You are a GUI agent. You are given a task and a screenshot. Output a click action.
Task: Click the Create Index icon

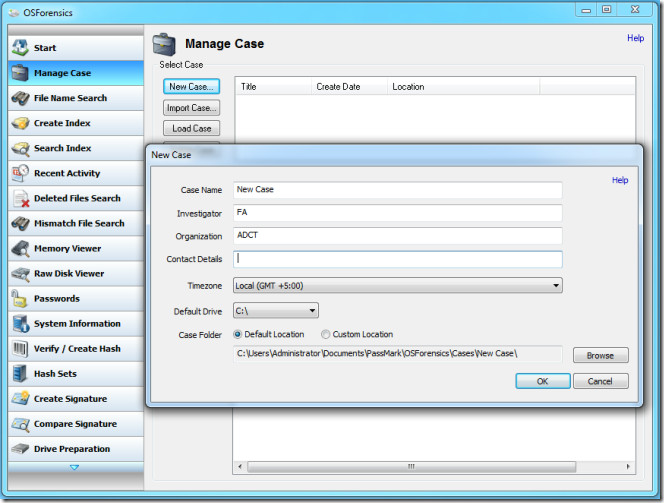tap(20, 123)
